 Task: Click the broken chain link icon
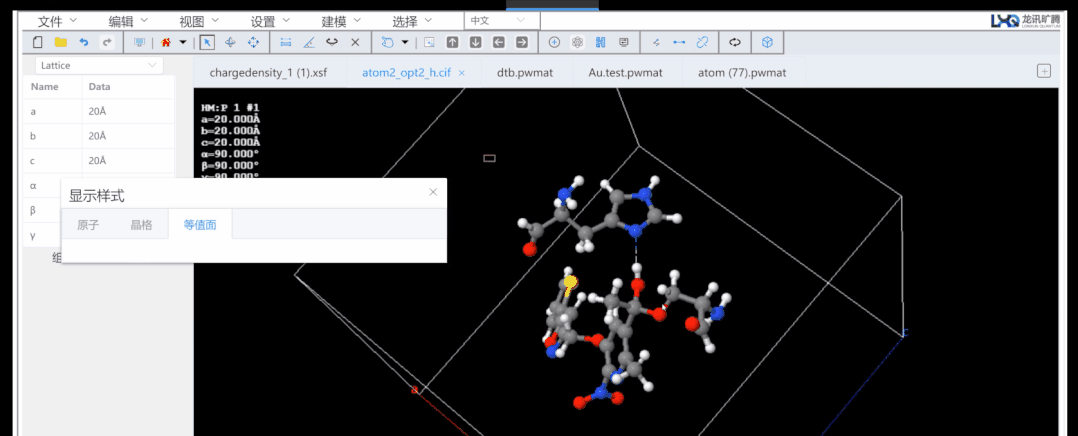(x=702, y=43)
